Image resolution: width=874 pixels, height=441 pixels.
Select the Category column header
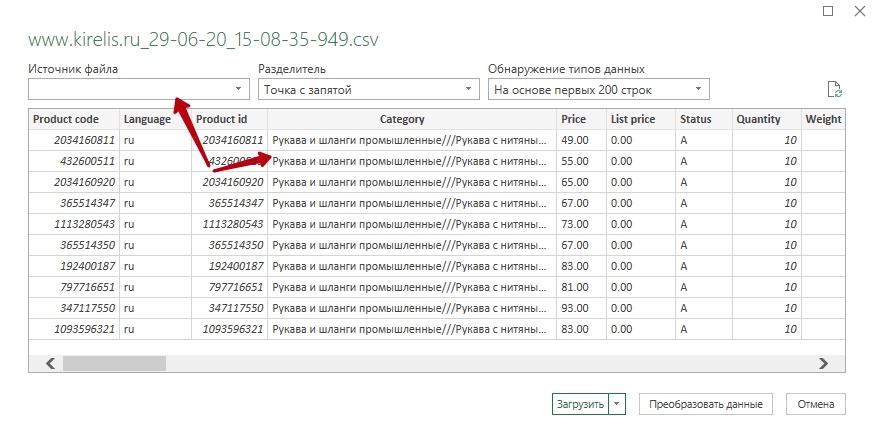coord(412,119)
